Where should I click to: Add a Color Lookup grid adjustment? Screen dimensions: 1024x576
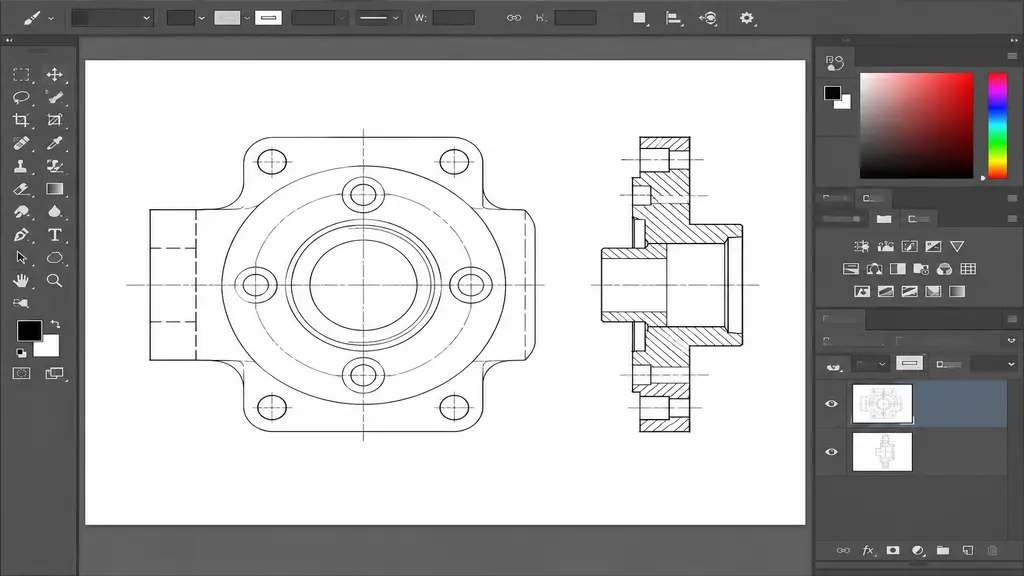[x=968, y=269]
